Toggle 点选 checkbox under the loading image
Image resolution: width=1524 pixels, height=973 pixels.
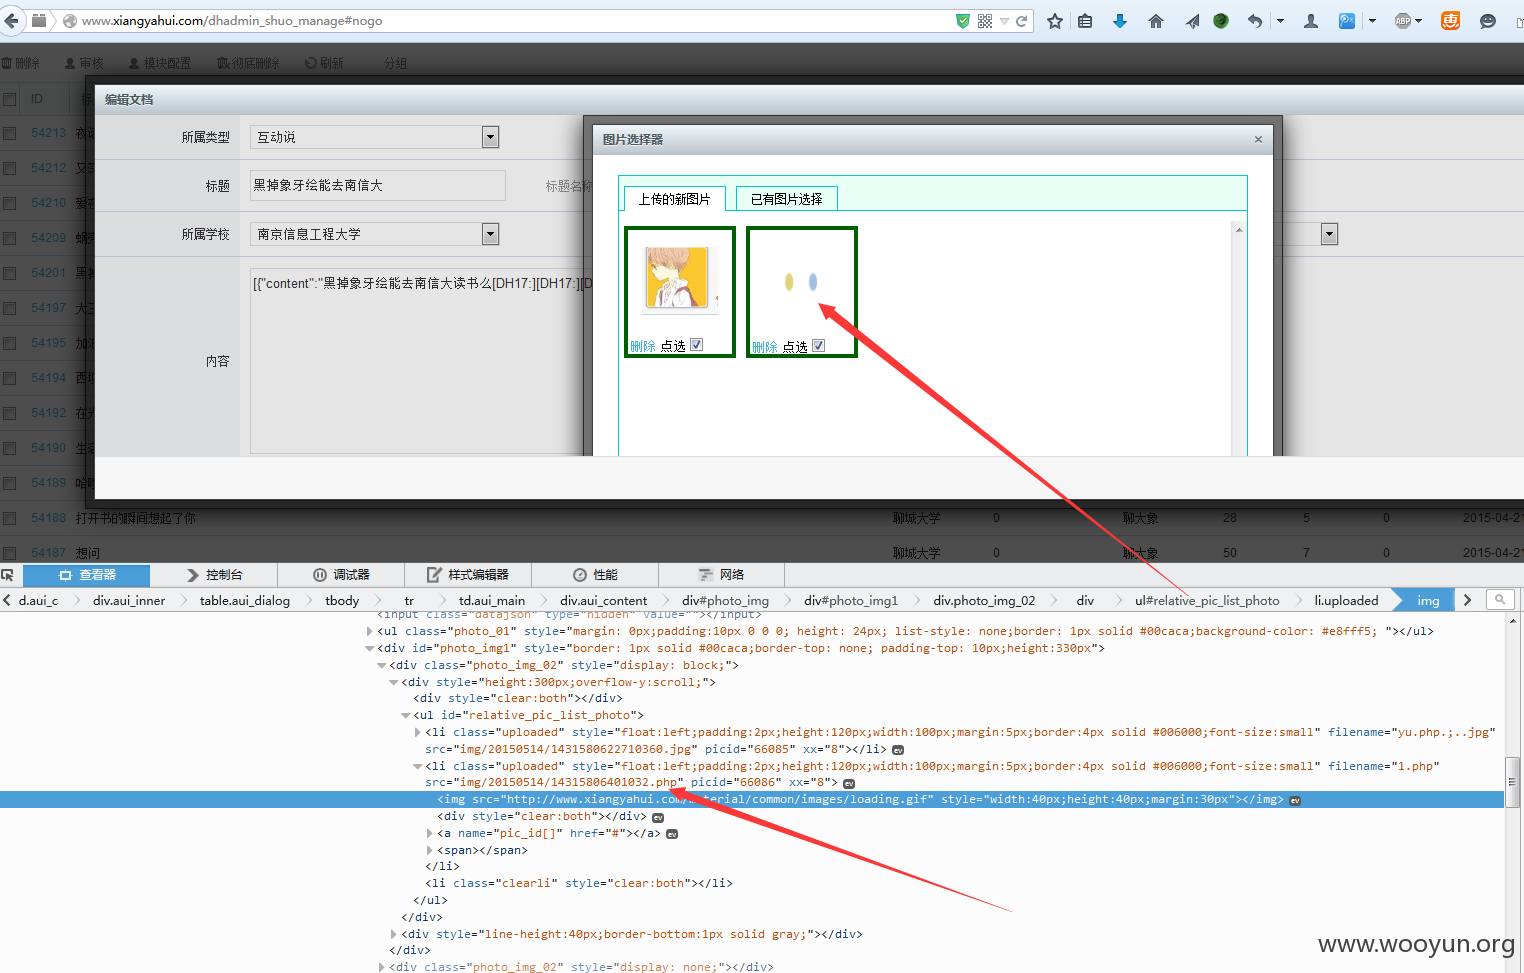tap(819, 346)
